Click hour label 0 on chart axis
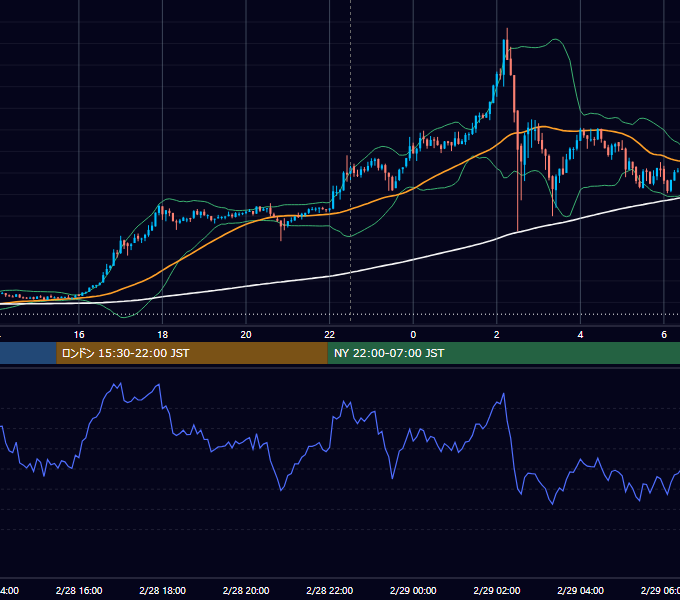680x600 pixels. click(x=413, y=335)
